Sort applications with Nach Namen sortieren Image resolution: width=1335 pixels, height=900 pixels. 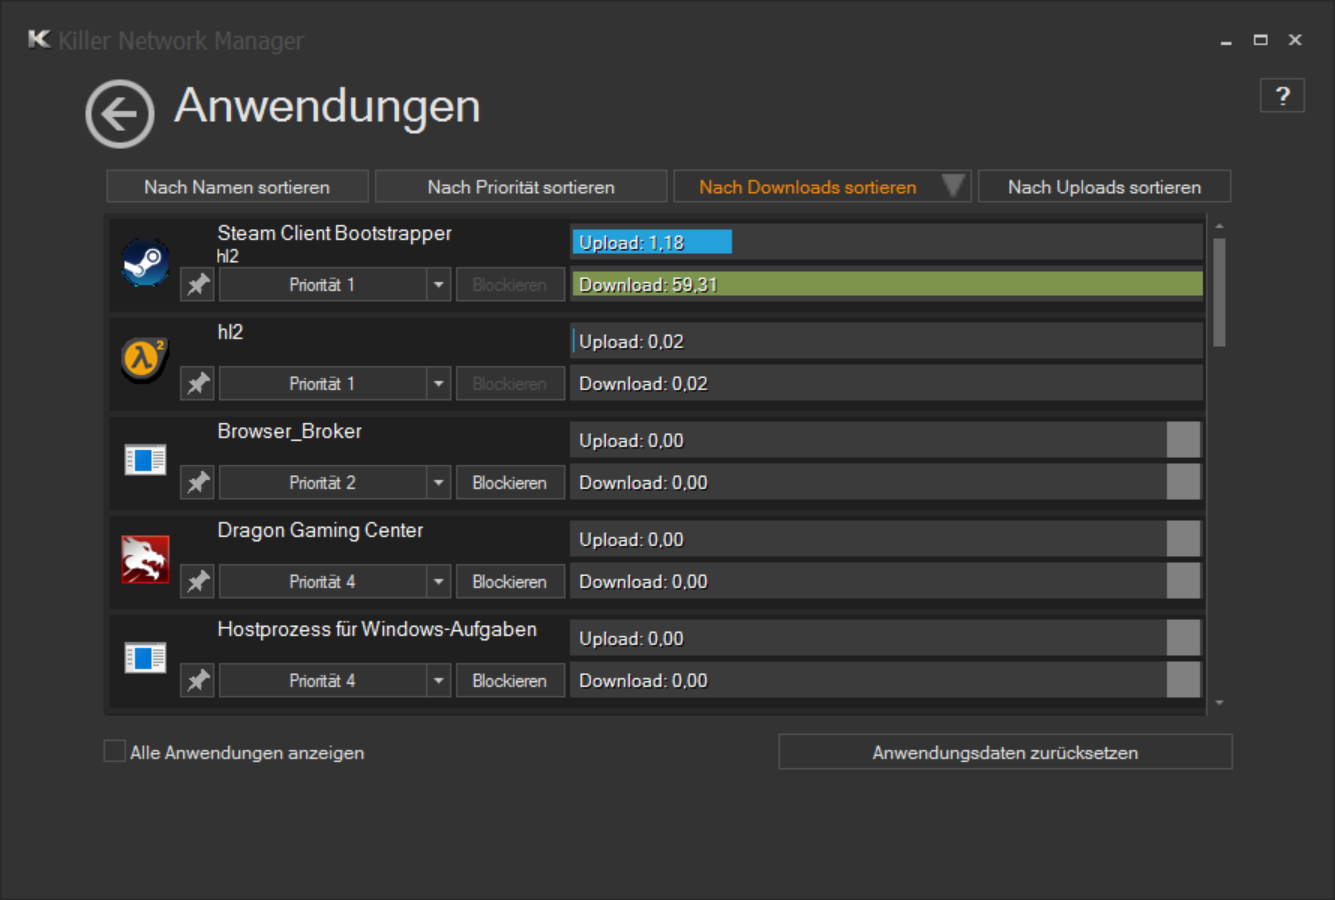[237, 187]
